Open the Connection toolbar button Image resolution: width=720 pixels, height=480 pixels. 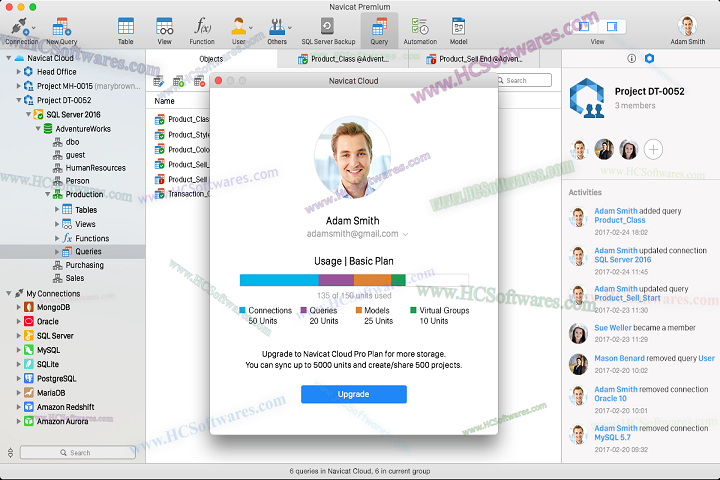tap(21, 31)
